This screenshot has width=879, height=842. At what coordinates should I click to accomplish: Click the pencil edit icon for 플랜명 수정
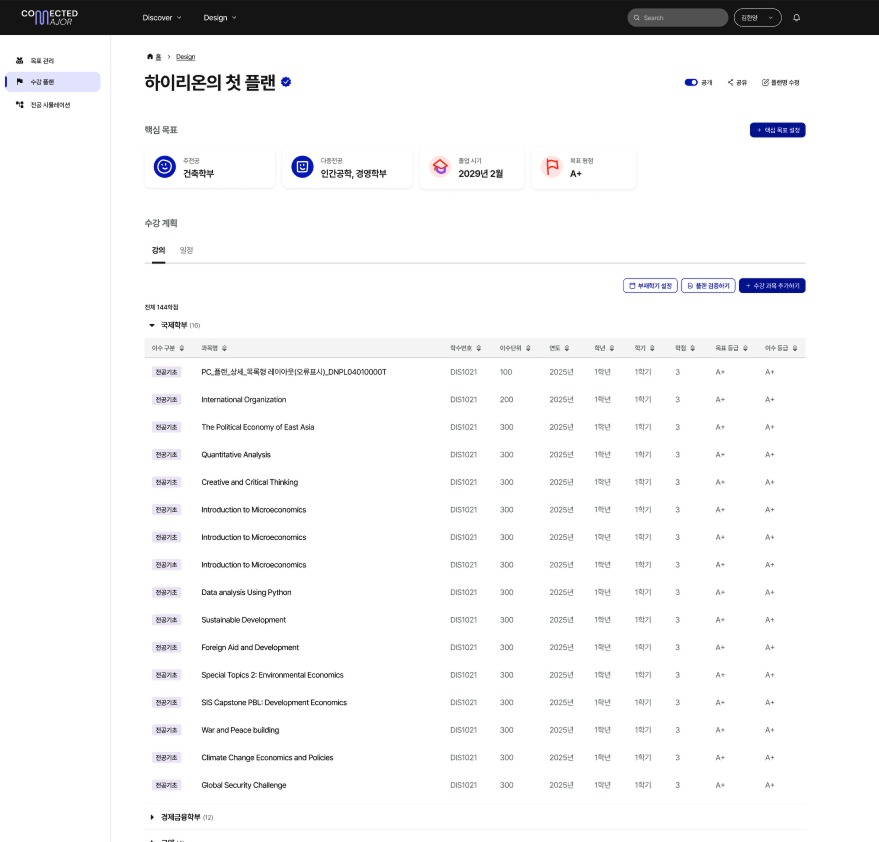765,82
